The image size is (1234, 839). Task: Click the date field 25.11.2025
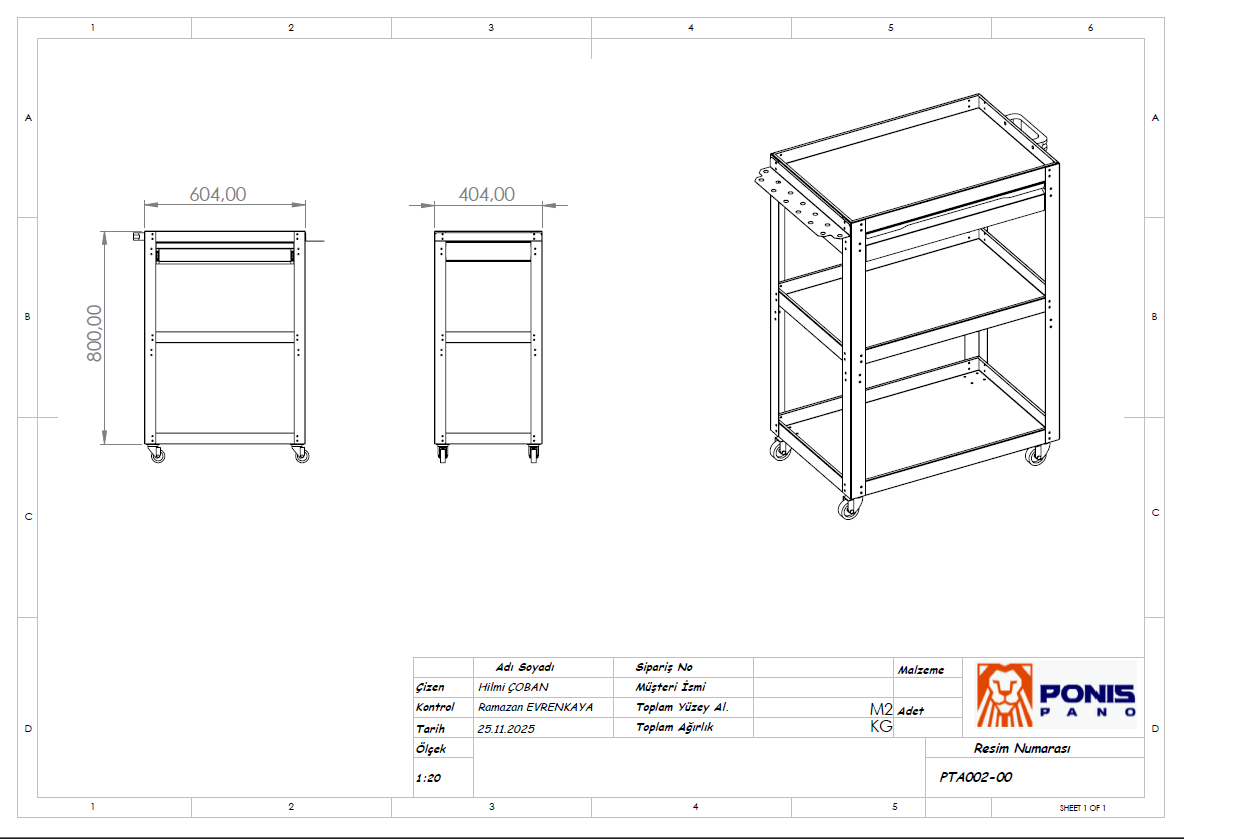pyautogui.click(x=506, y=729)
